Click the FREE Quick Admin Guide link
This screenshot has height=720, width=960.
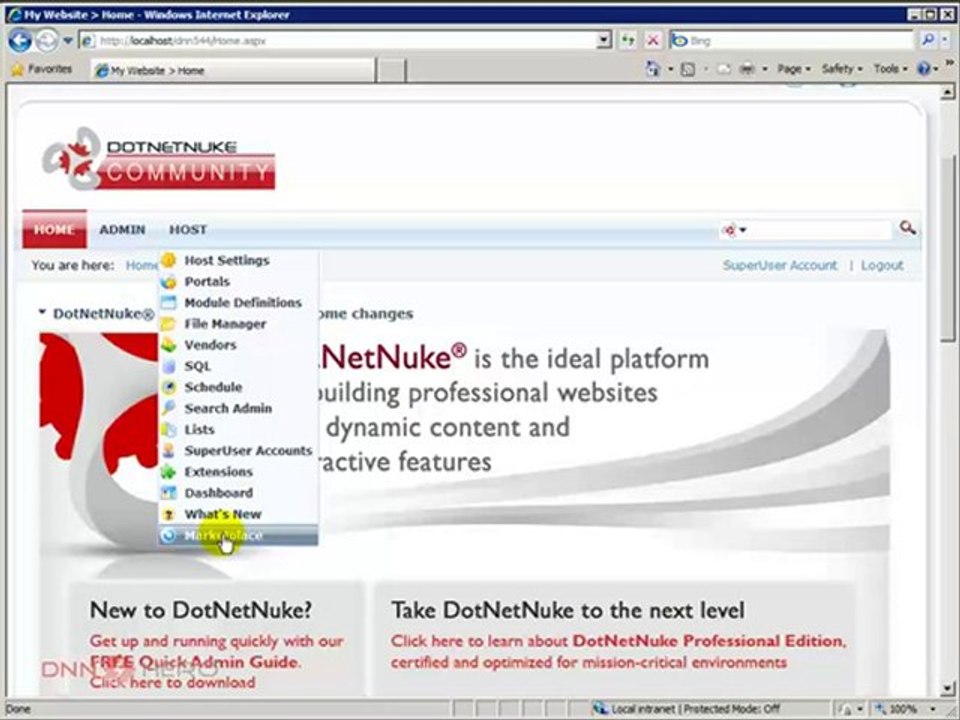click(195, 662)
